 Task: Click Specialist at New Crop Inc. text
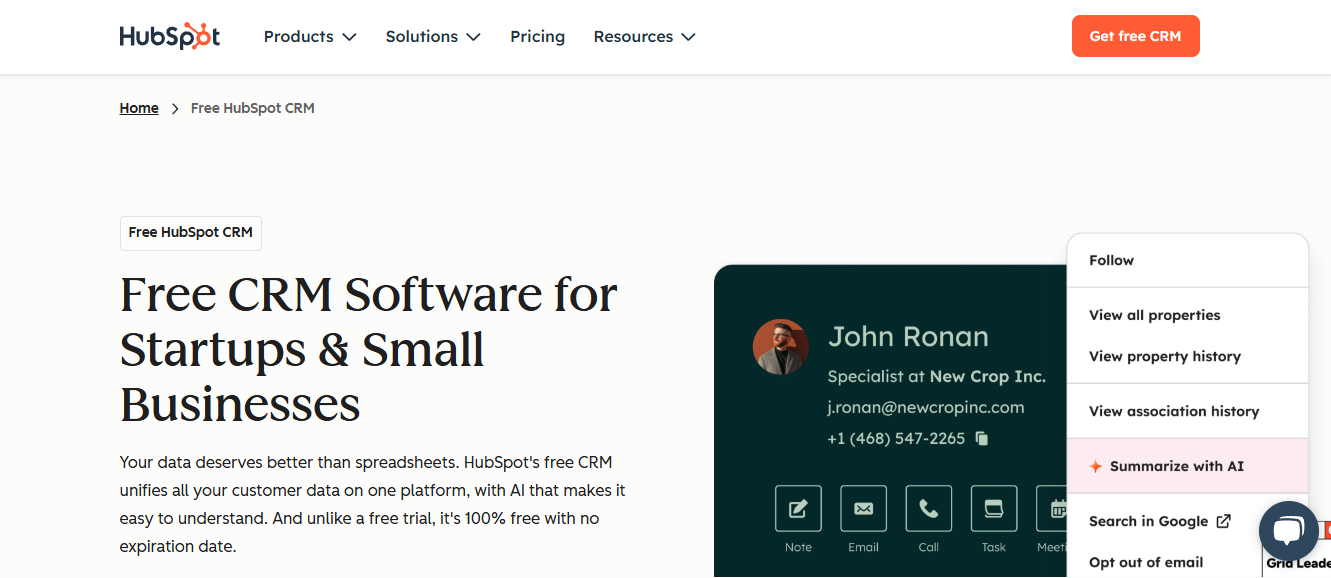click(937, 376)
